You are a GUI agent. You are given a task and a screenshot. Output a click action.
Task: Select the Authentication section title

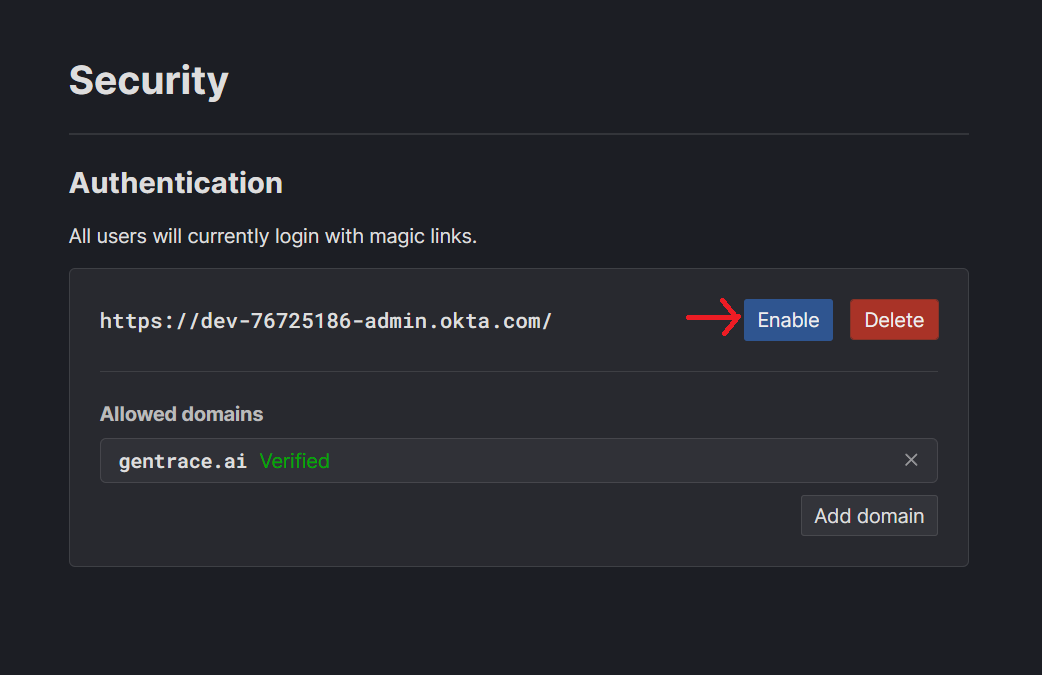point(175,183)
